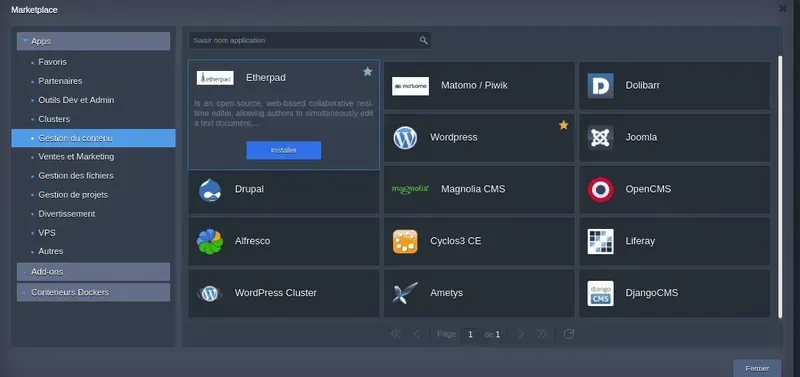Go to the previous page
The width and height of the screenshot is (800, 377).
416,334
